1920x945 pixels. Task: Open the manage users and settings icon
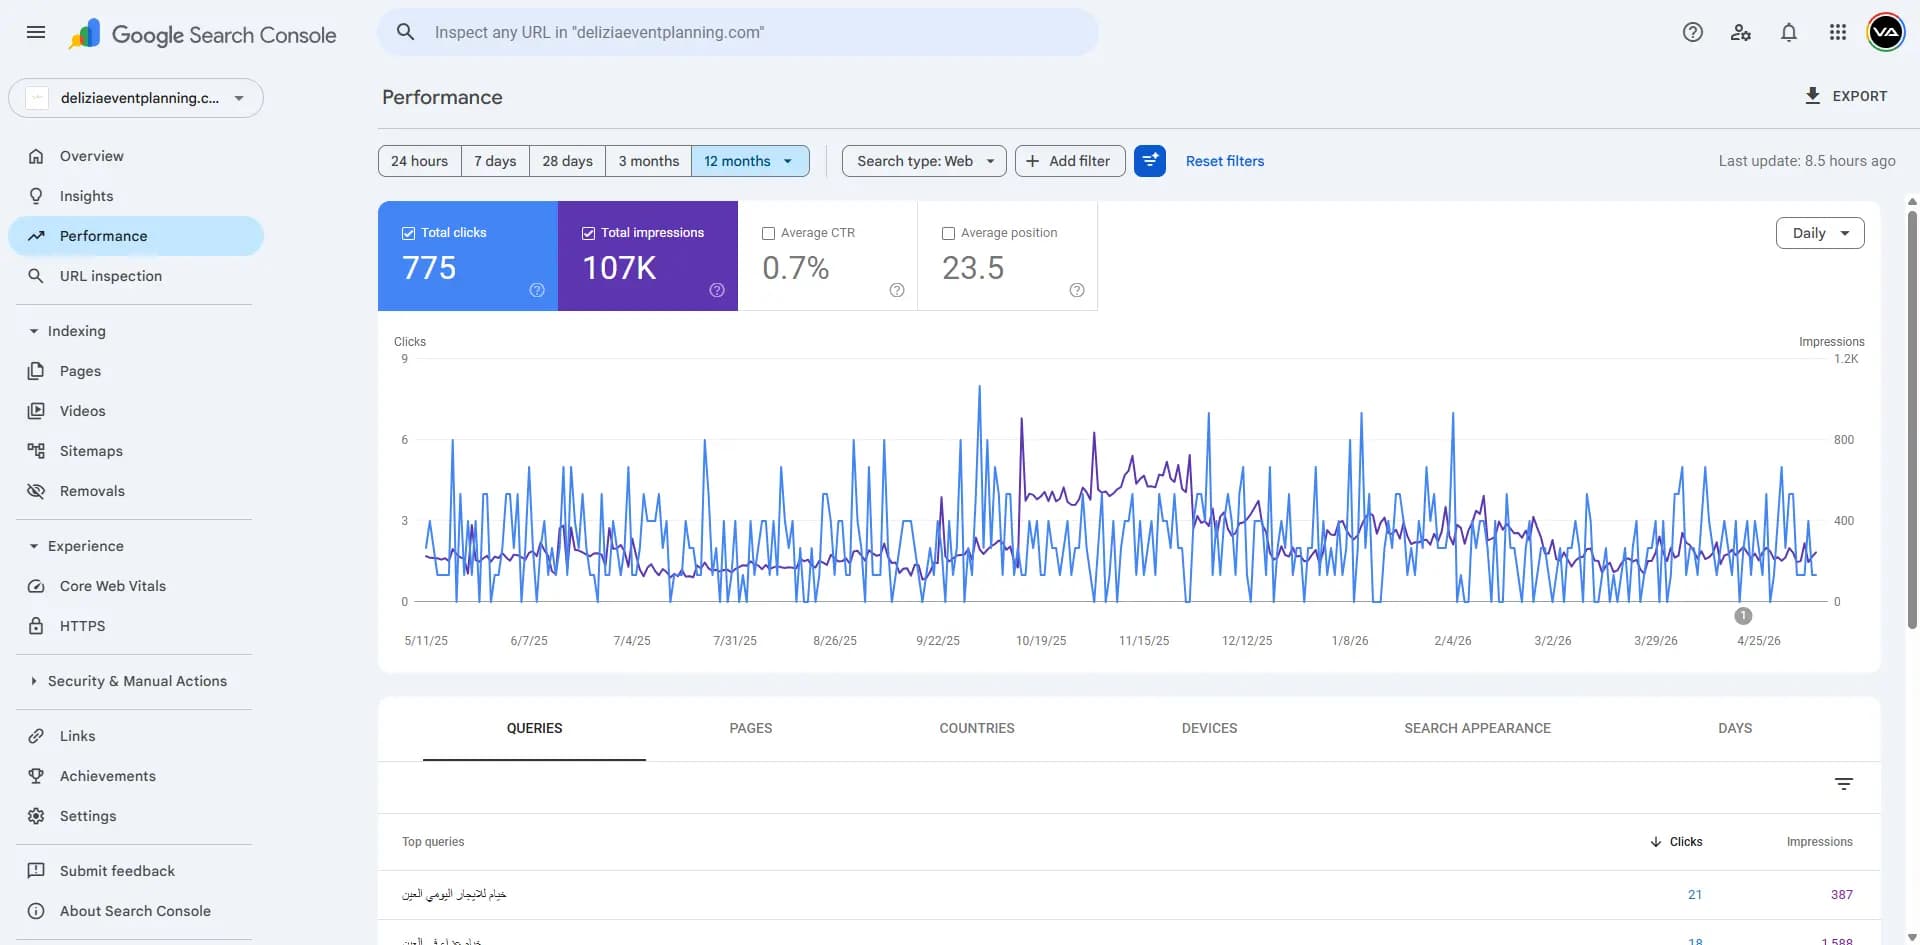(x=1740, y=32)
